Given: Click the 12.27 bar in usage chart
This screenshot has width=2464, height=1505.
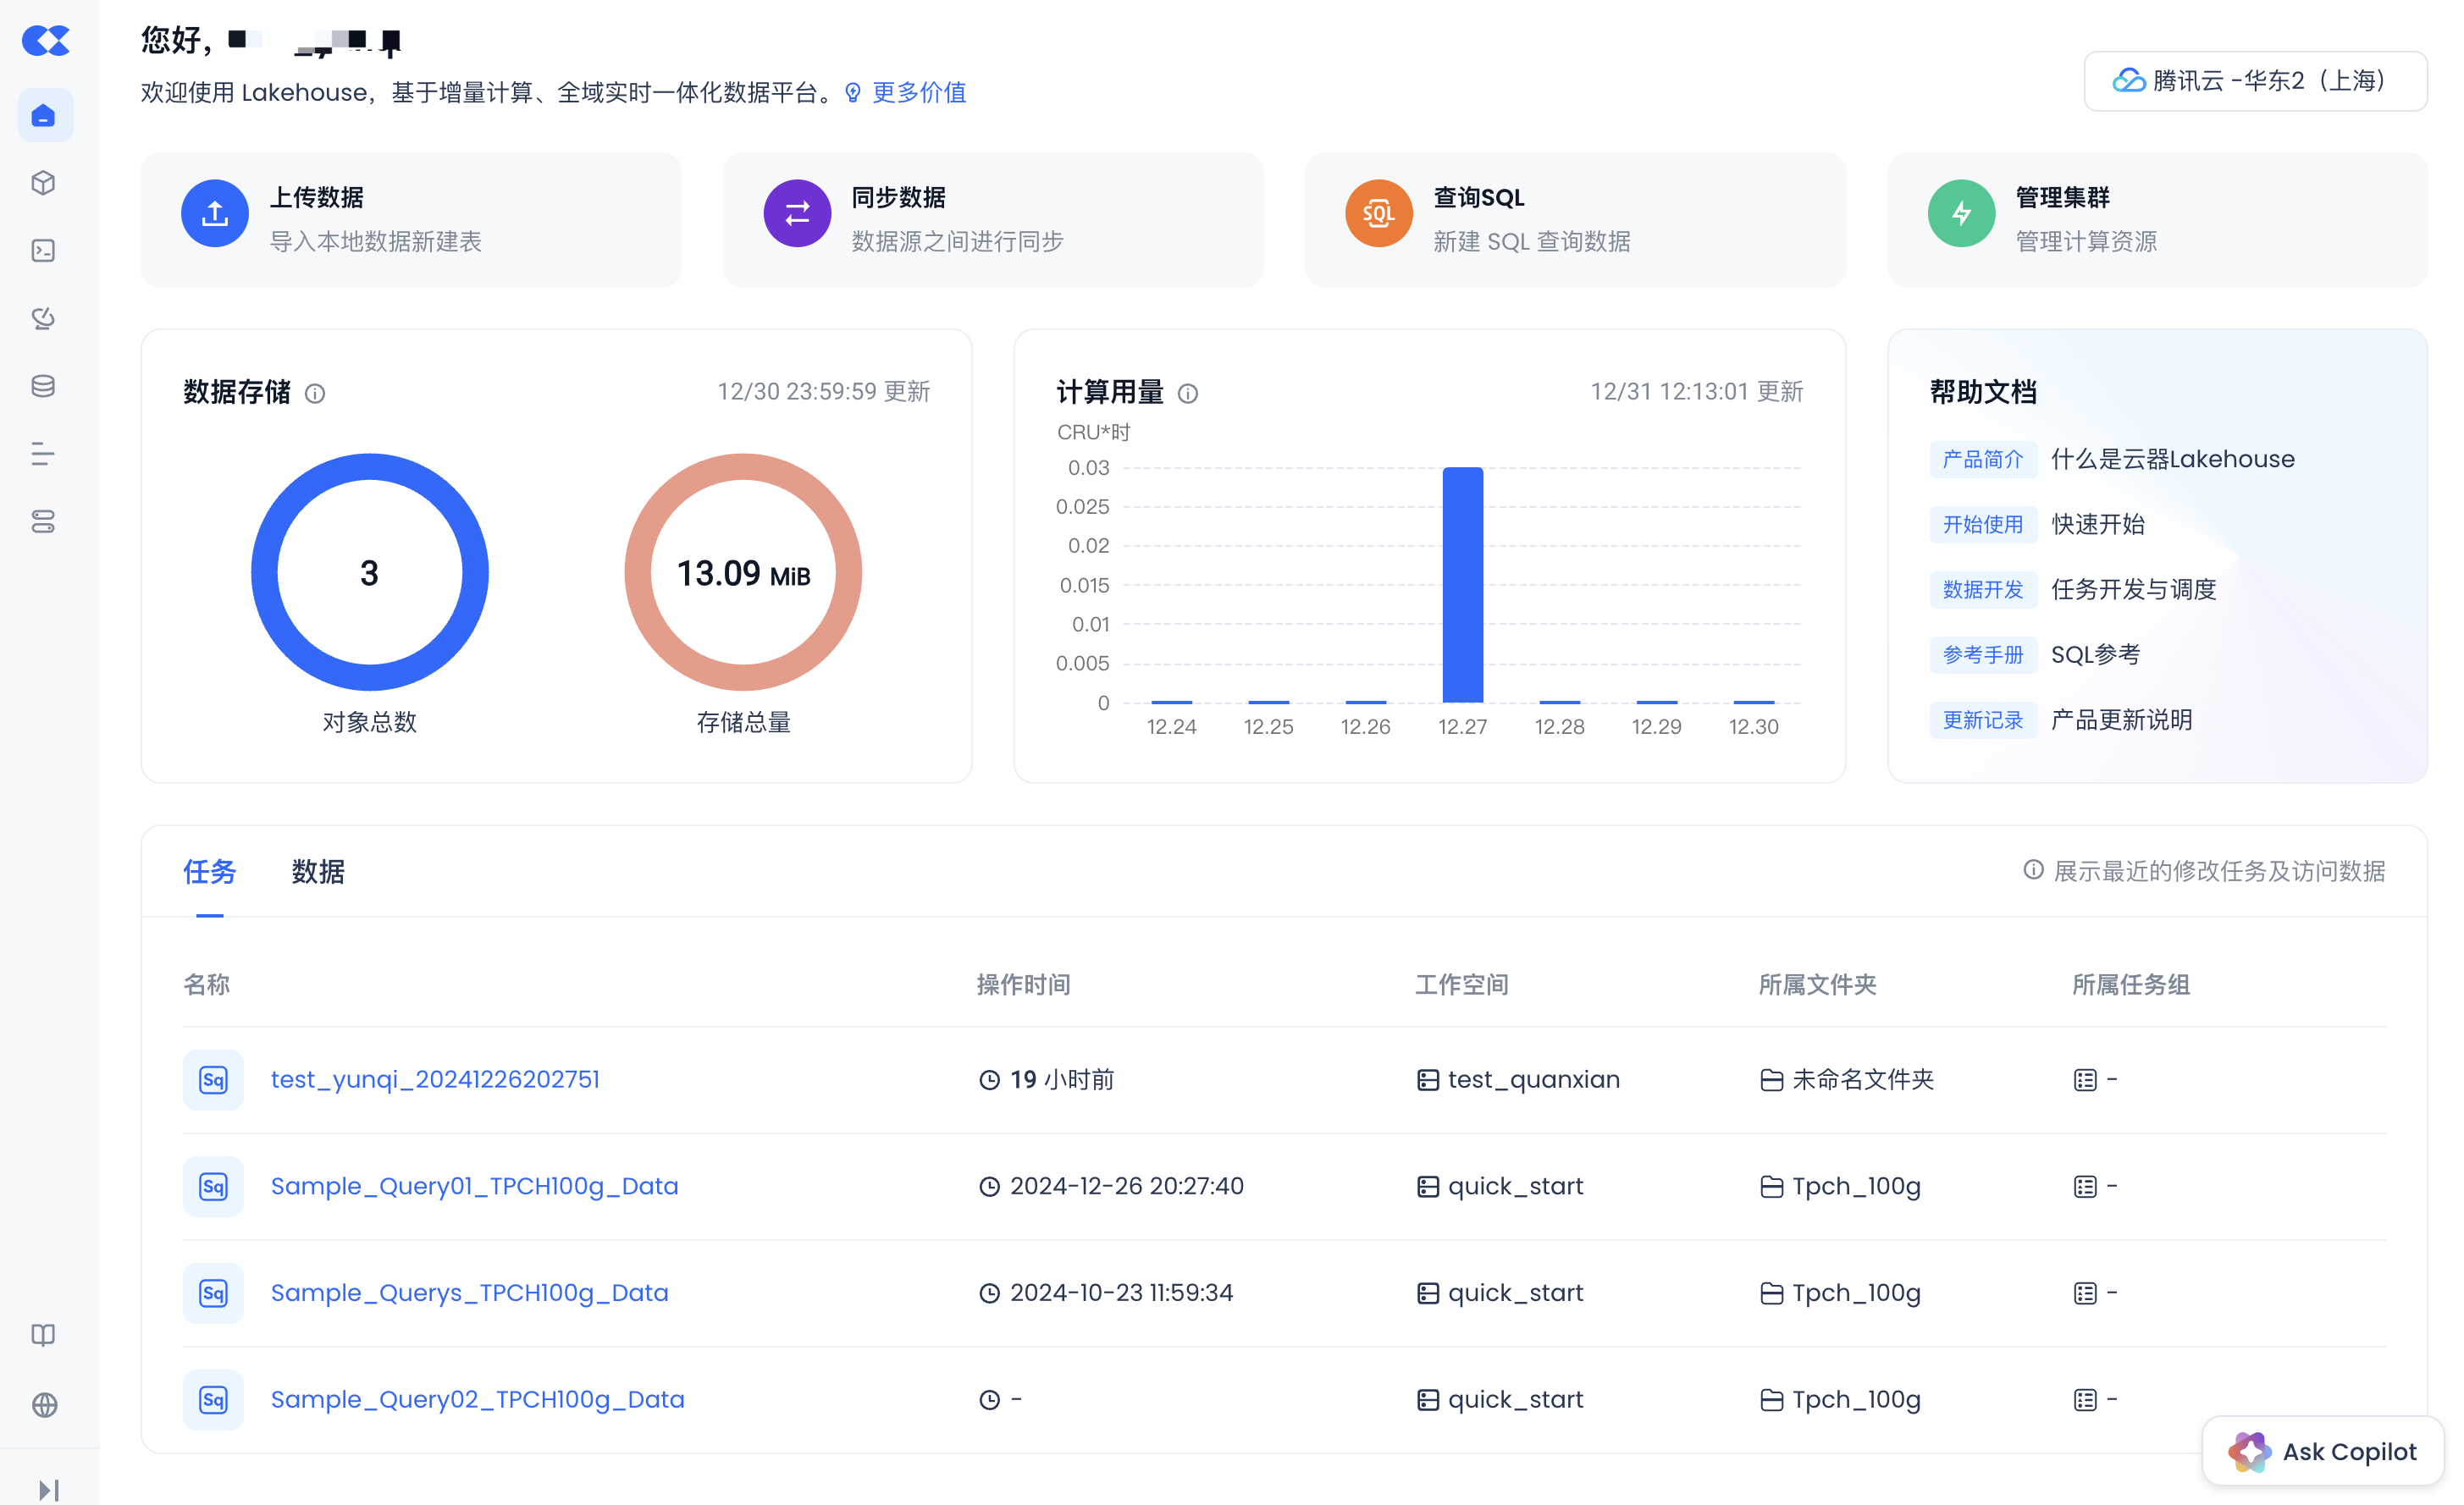Looking at the screenshot, I should point(1462,585).
